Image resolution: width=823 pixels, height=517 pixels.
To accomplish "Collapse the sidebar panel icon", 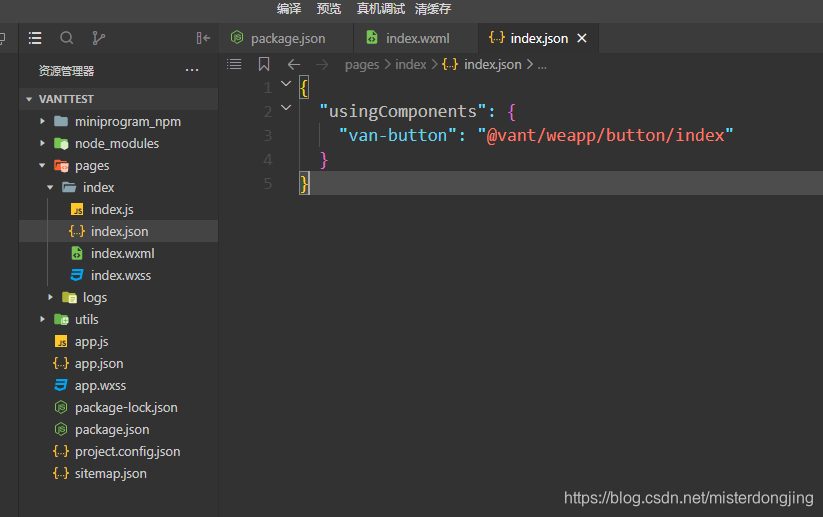I will 203,38.
